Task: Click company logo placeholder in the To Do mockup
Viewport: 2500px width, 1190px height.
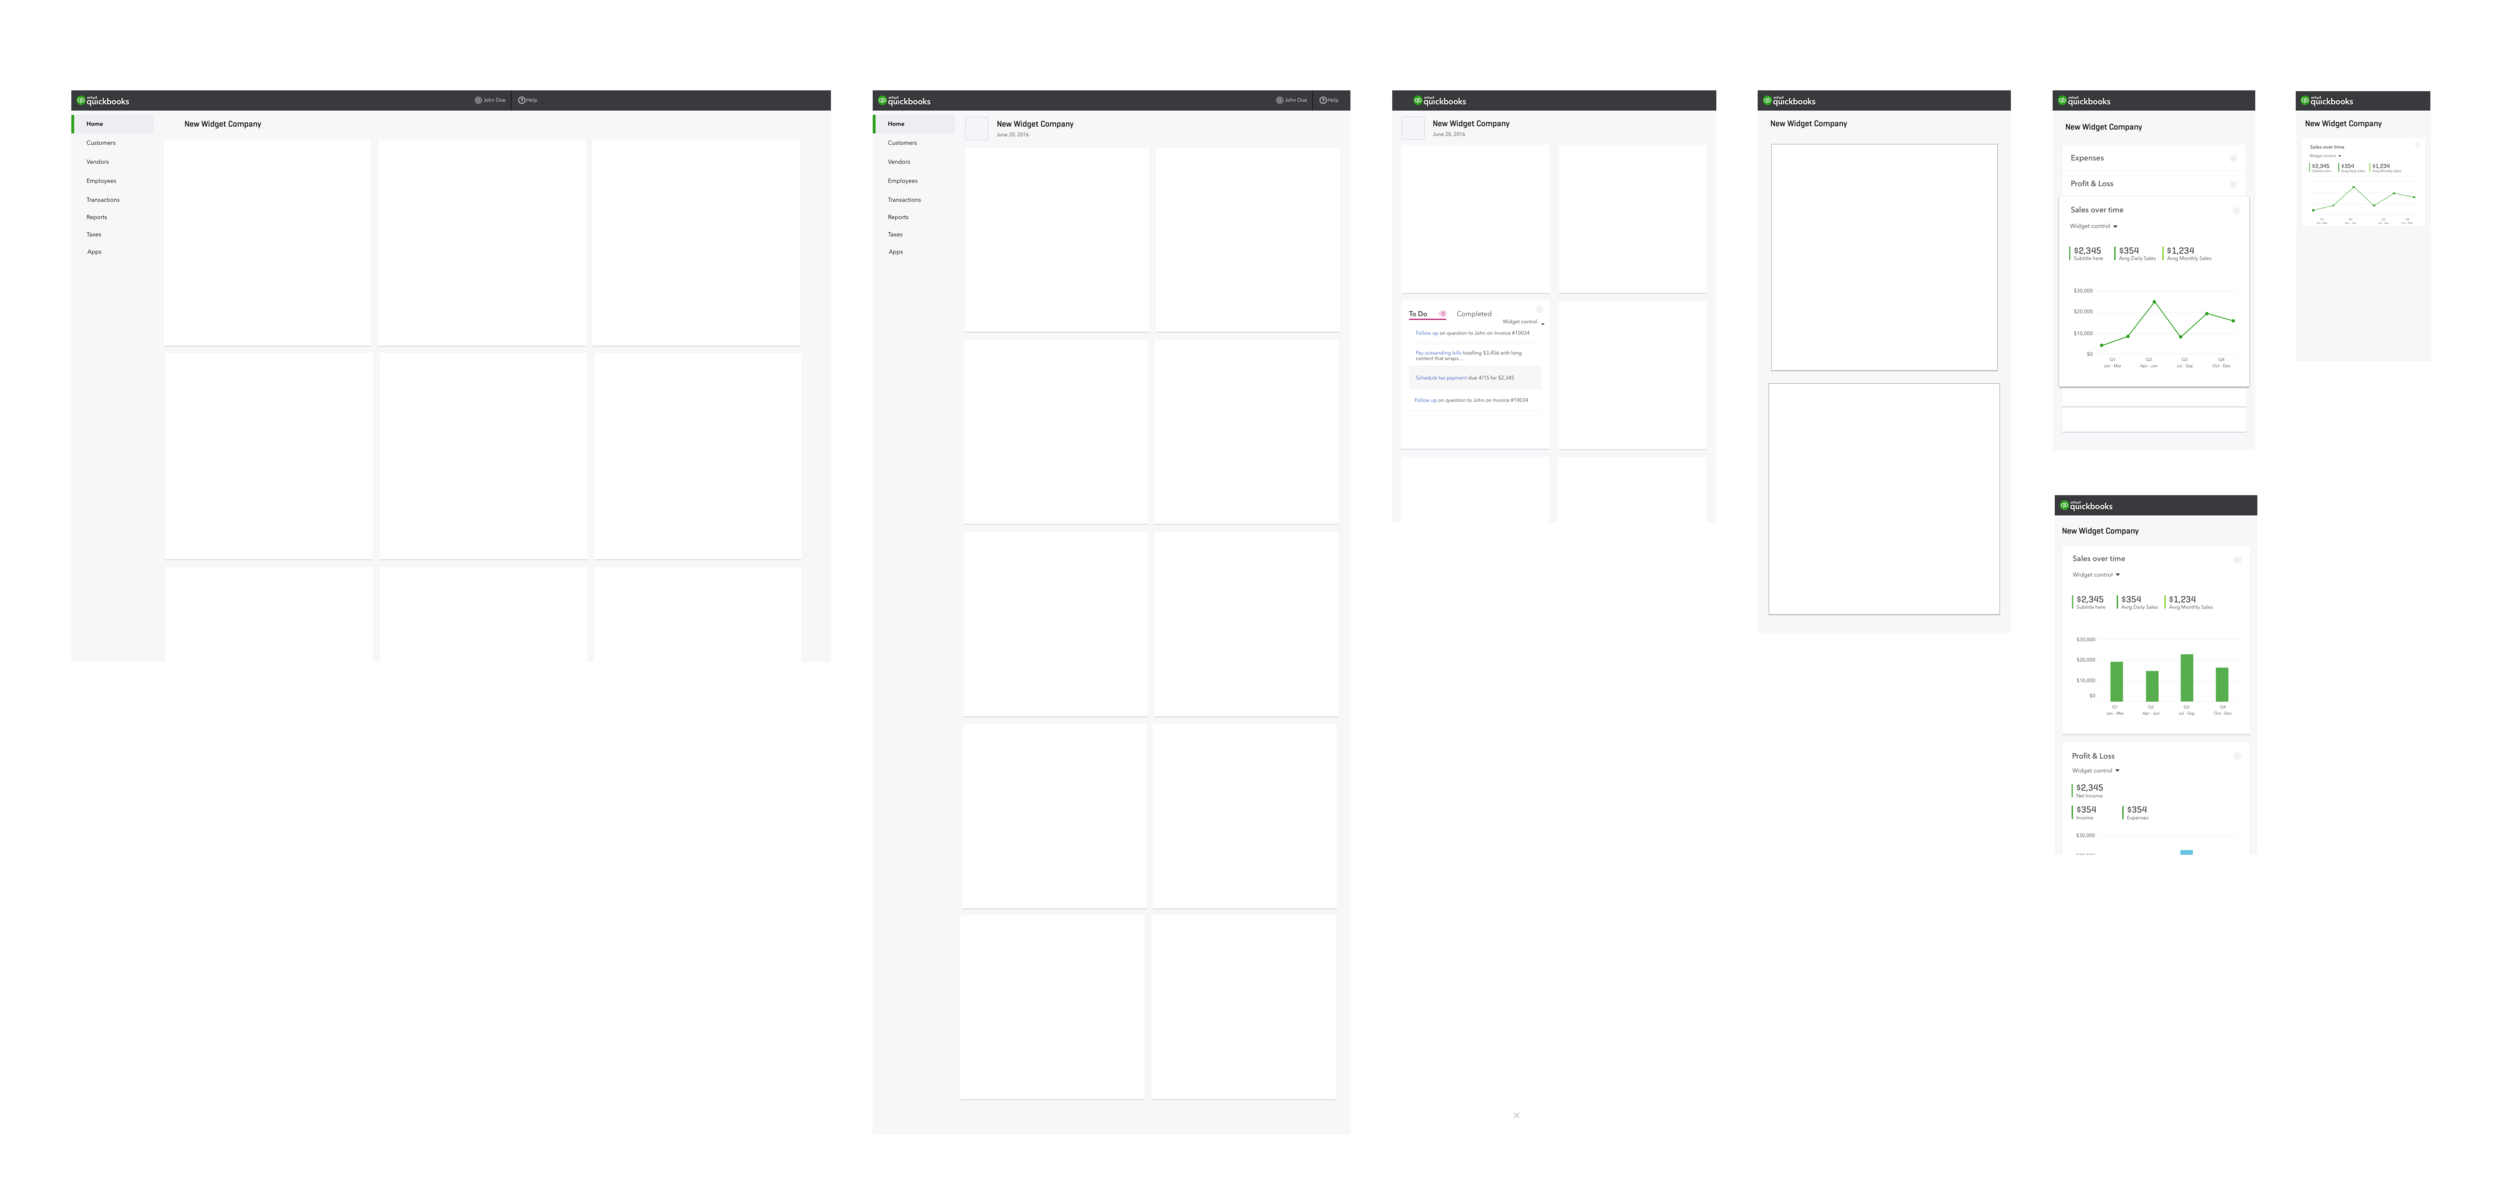Action: click(x=1412, y=128)
